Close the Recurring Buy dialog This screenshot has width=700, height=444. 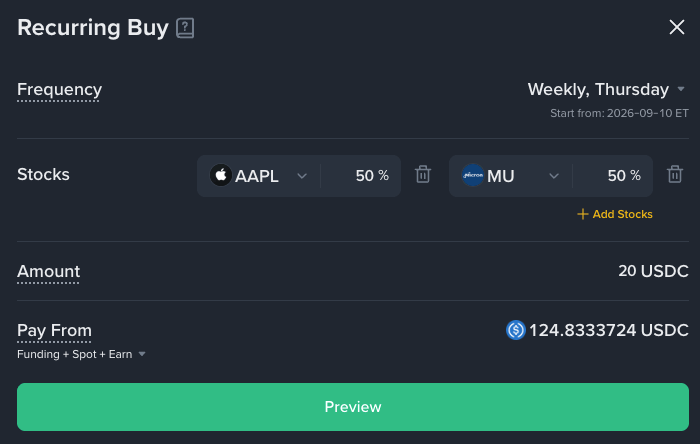click(x=677, y=27)
